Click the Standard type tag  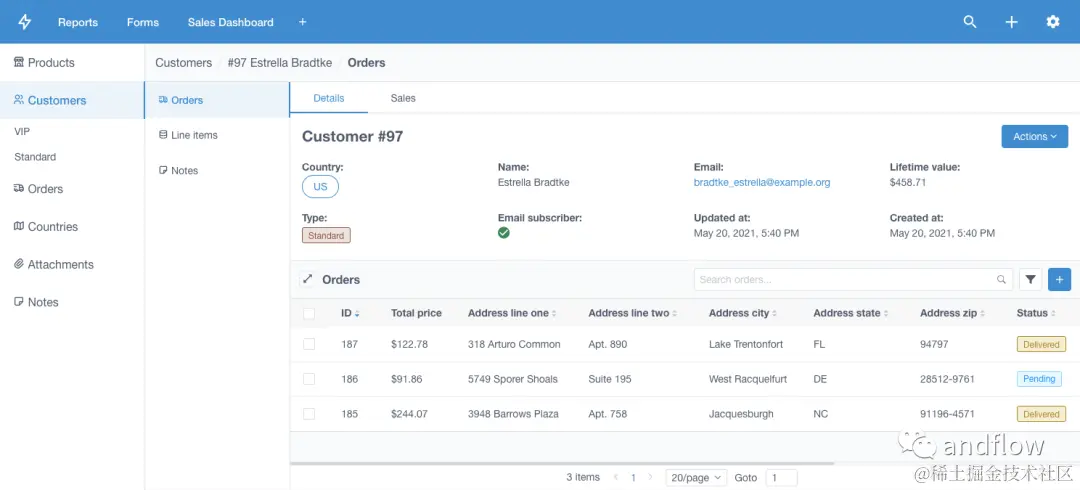(326, 236)
